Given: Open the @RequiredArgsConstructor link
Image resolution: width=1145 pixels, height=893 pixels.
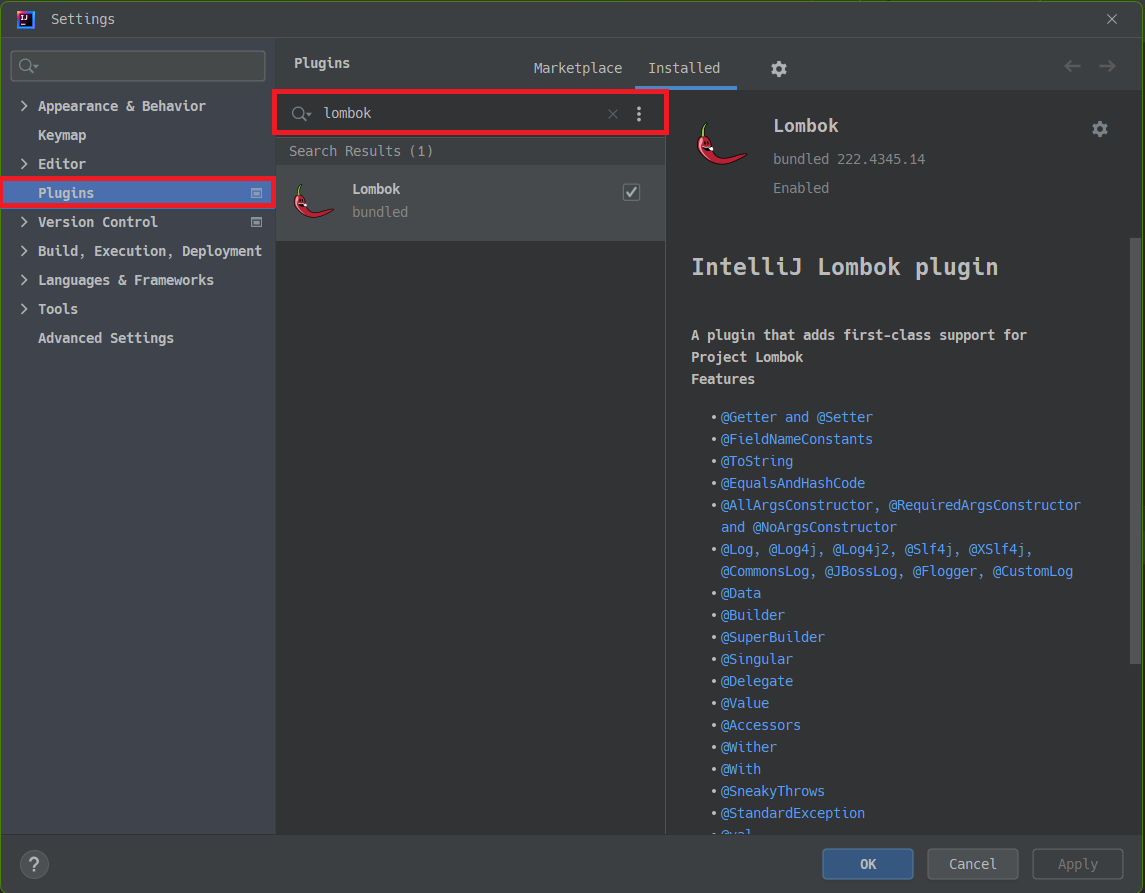Looking at the screenshot, I should pos(984,505).
